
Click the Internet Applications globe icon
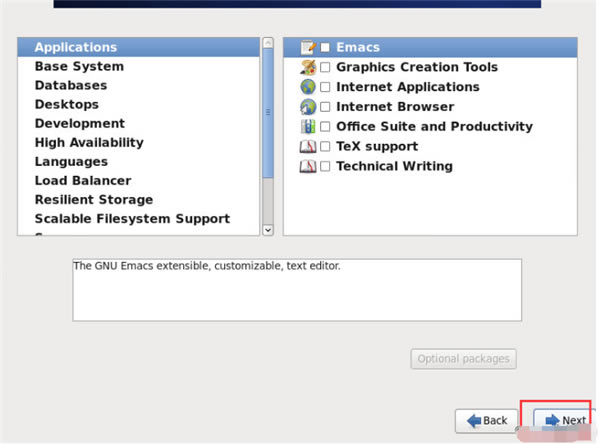tap(308, 87)
